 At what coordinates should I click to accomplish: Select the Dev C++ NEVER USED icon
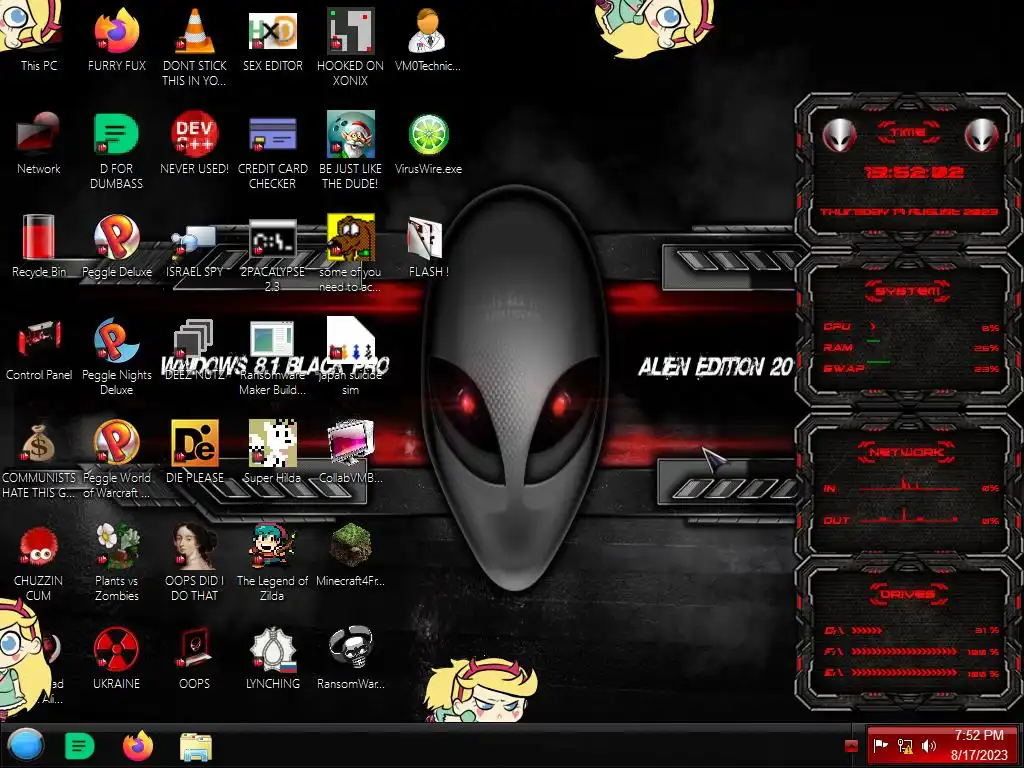coord(194,142)
